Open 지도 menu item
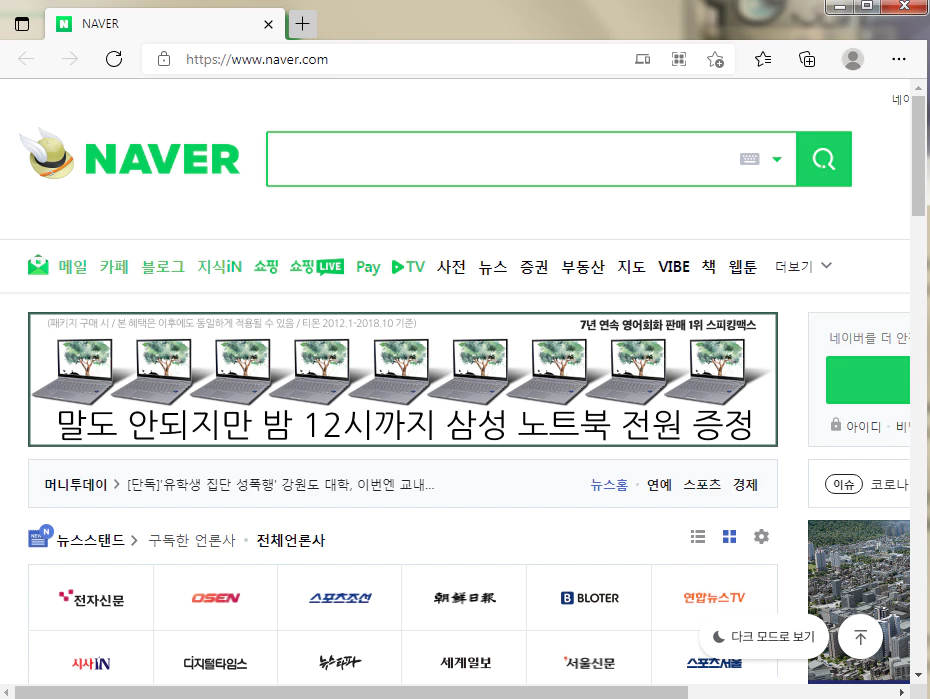The image size is (930, 699). click(631, 267)
